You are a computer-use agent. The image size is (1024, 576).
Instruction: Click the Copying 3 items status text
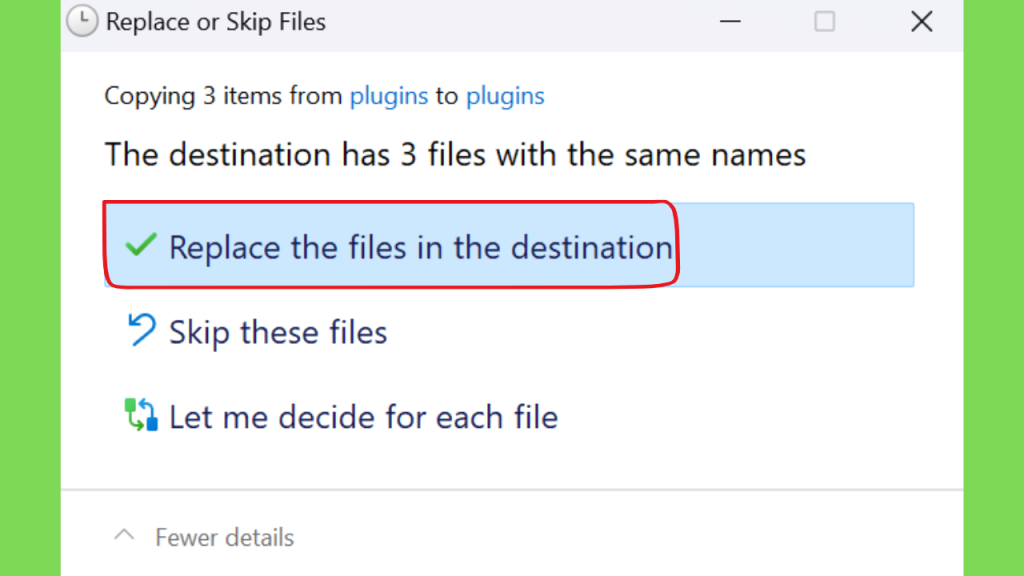223,96
